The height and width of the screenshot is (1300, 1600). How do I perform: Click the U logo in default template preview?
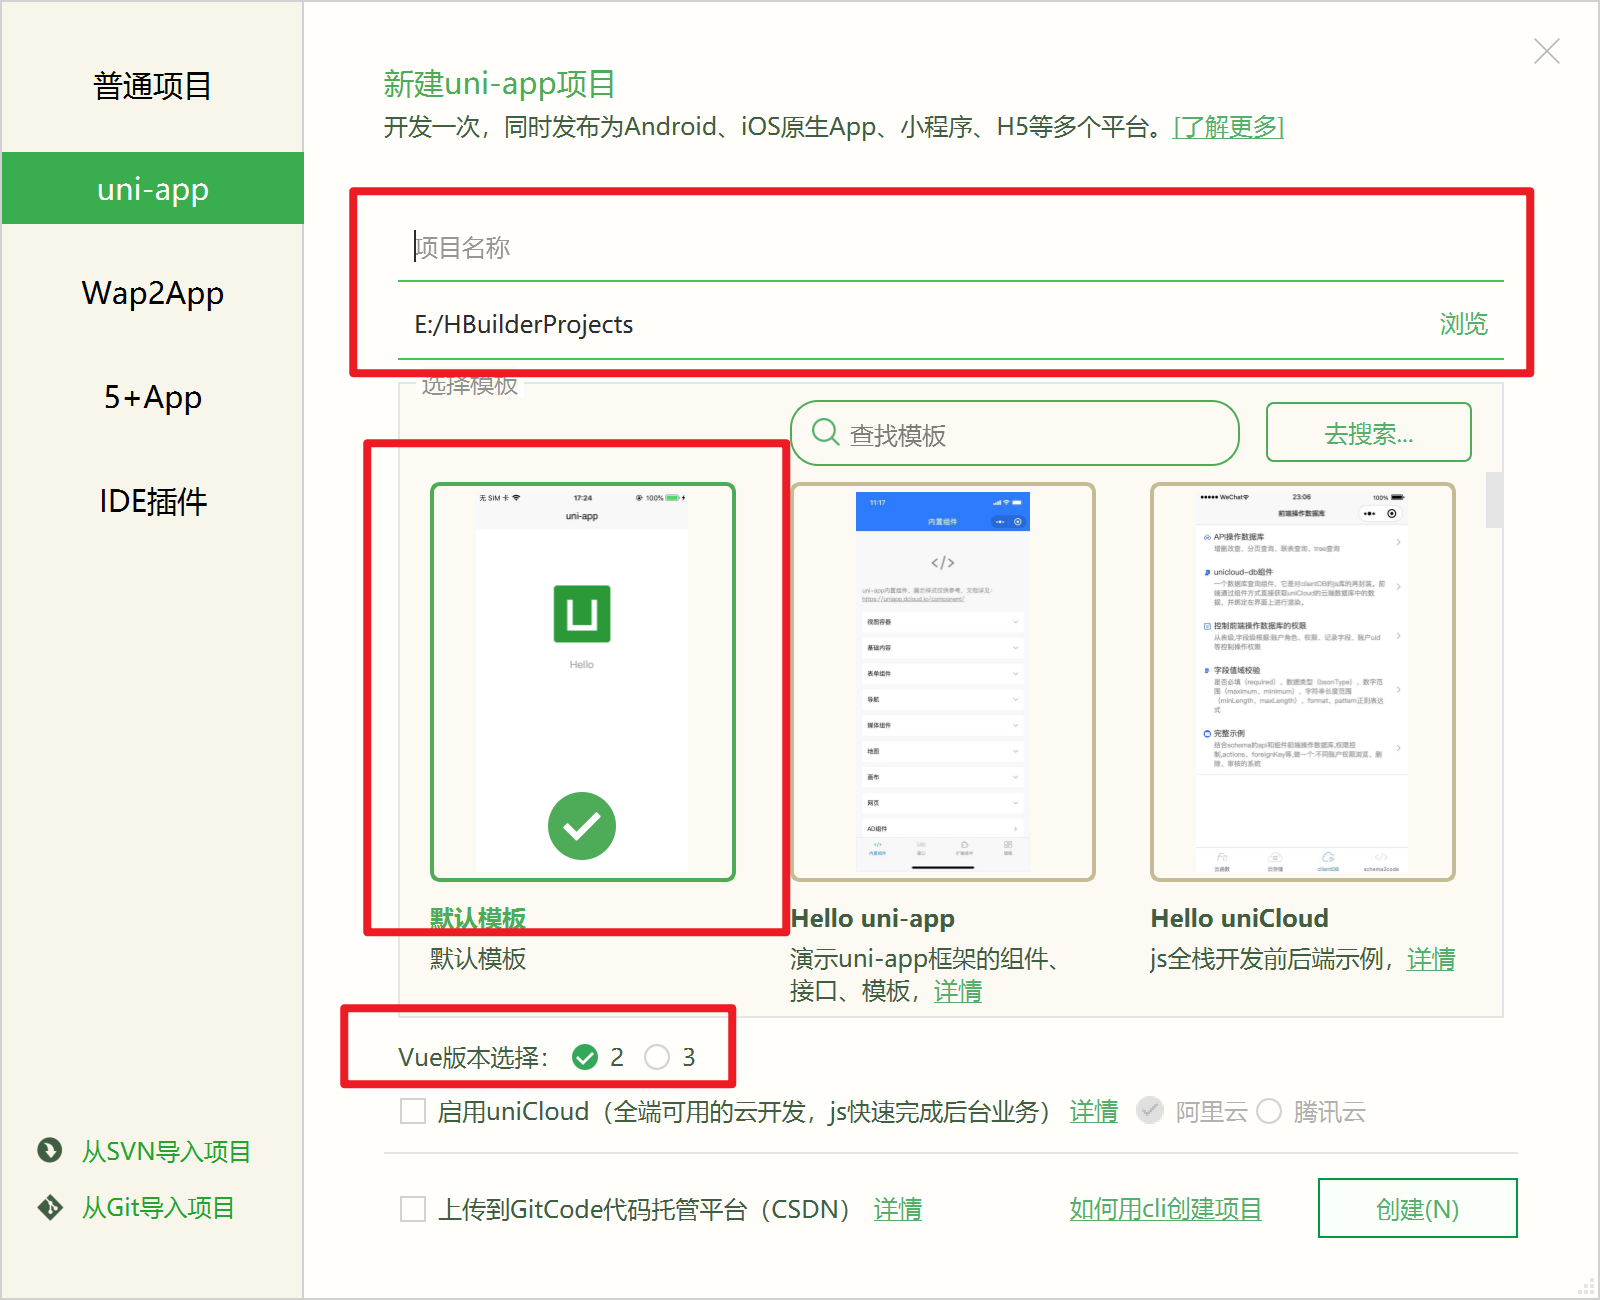click(x=582, y=613)
